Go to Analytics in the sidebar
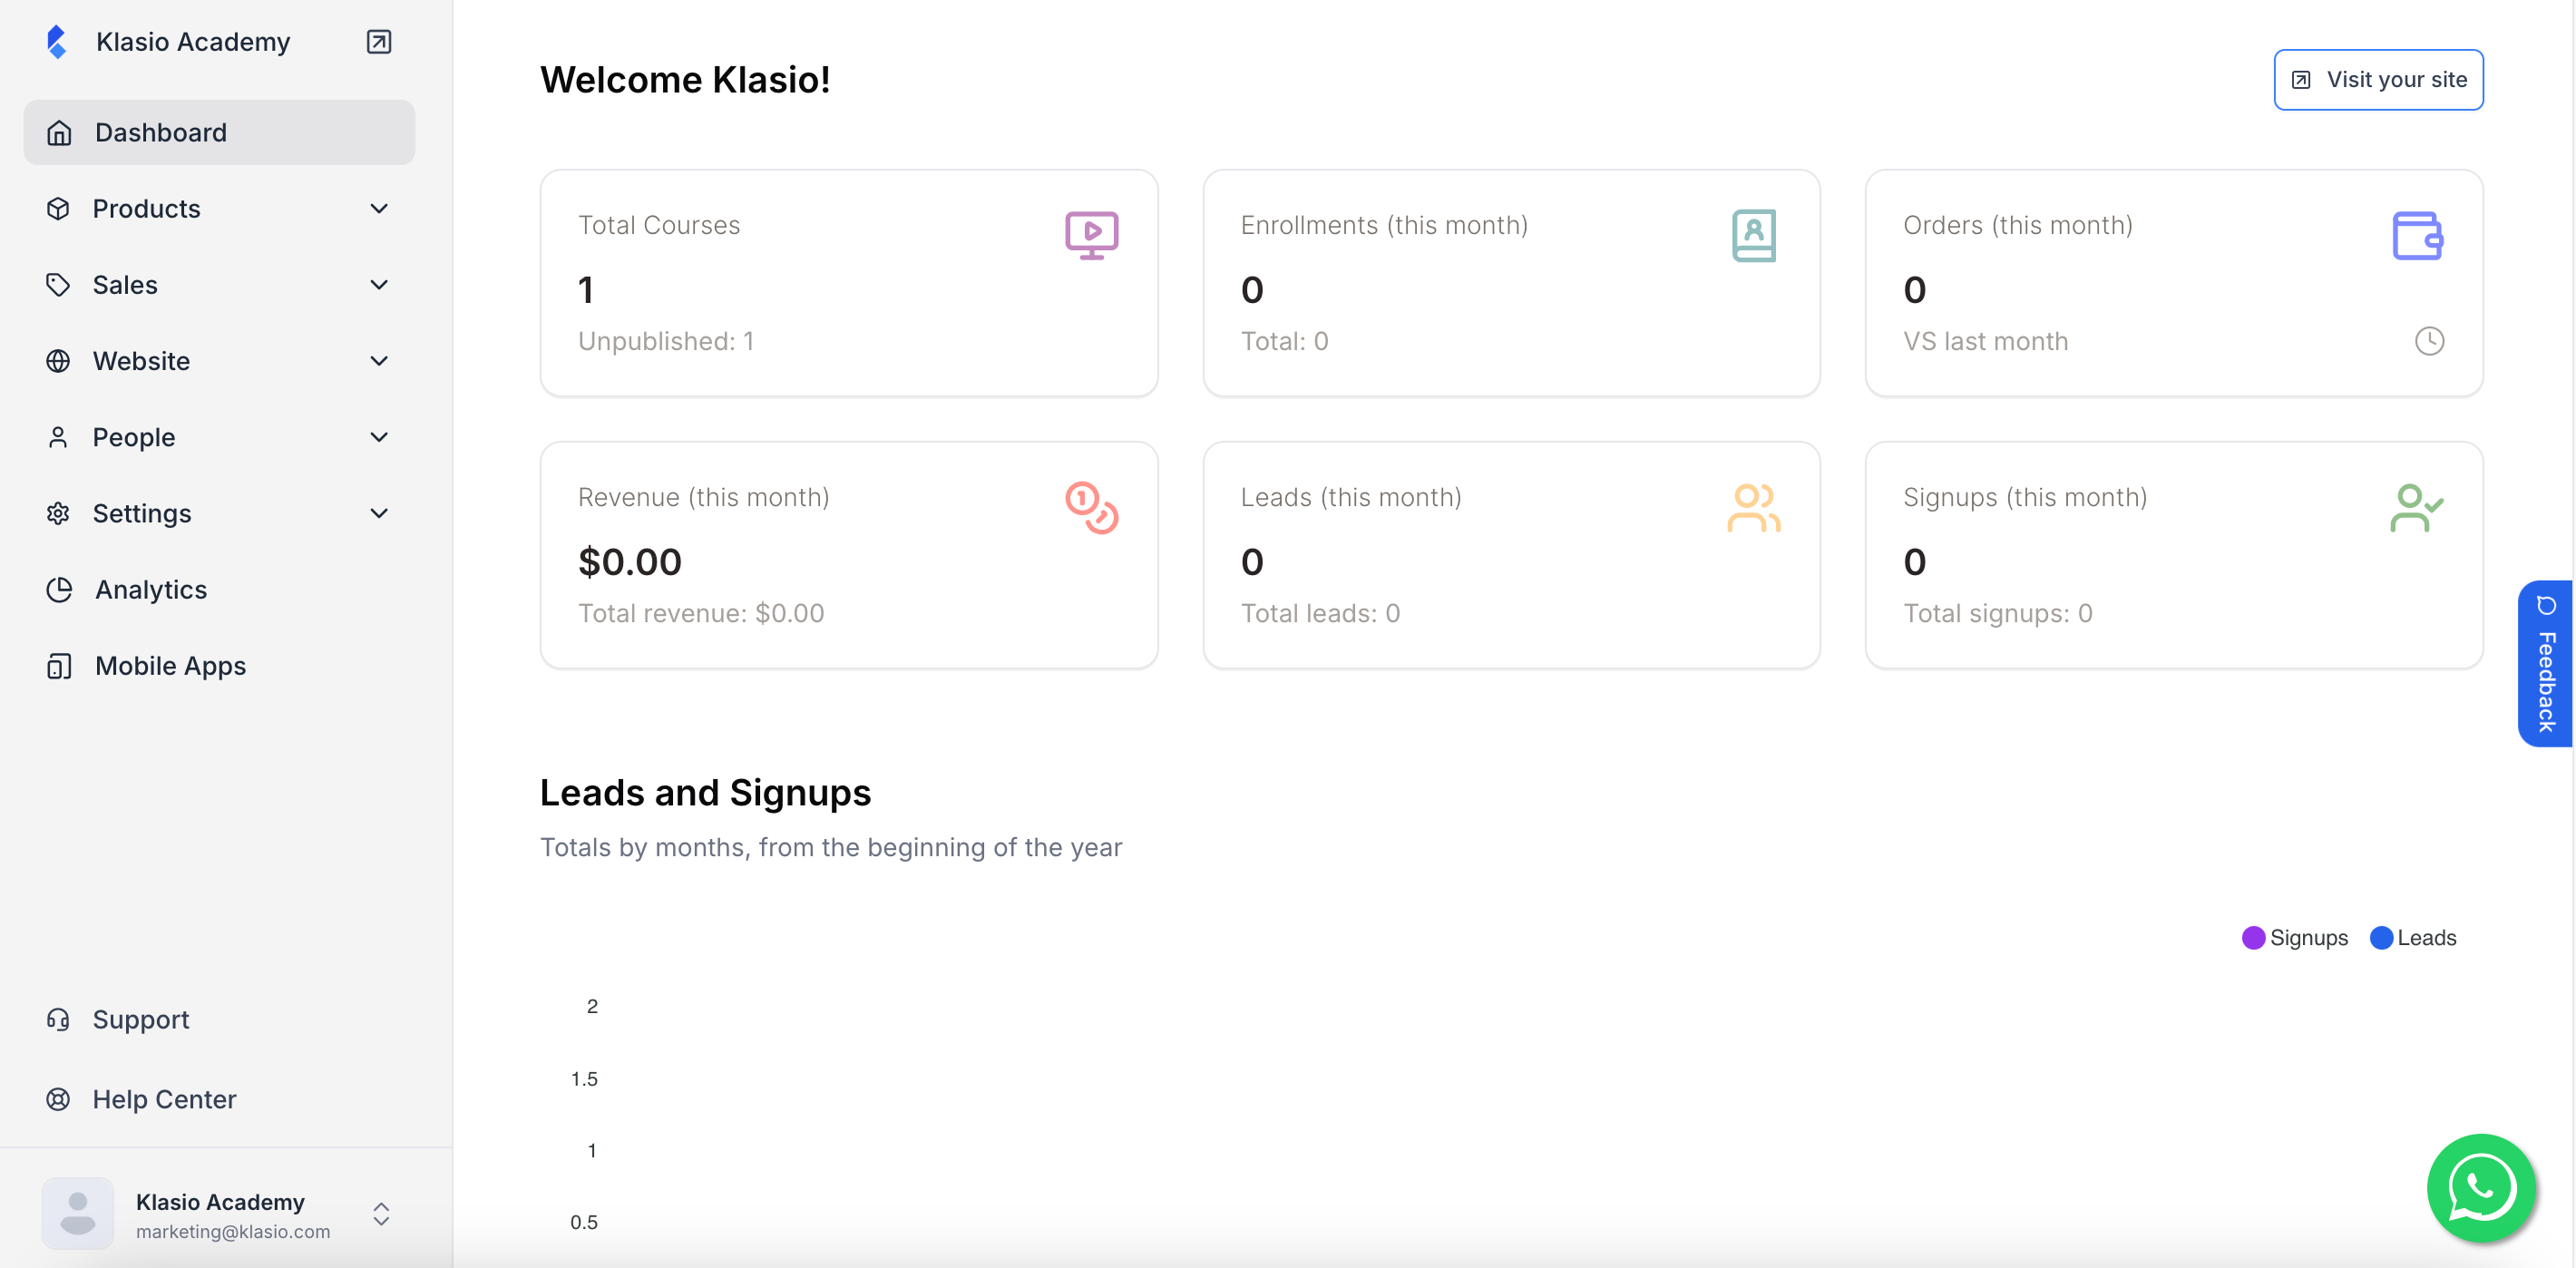 150,589
